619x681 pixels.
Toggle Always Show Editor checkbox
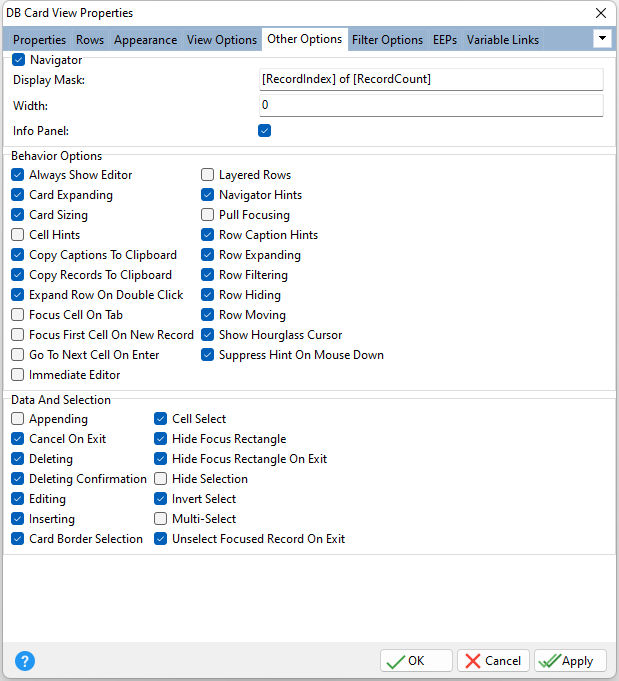[x=17, y=175]
